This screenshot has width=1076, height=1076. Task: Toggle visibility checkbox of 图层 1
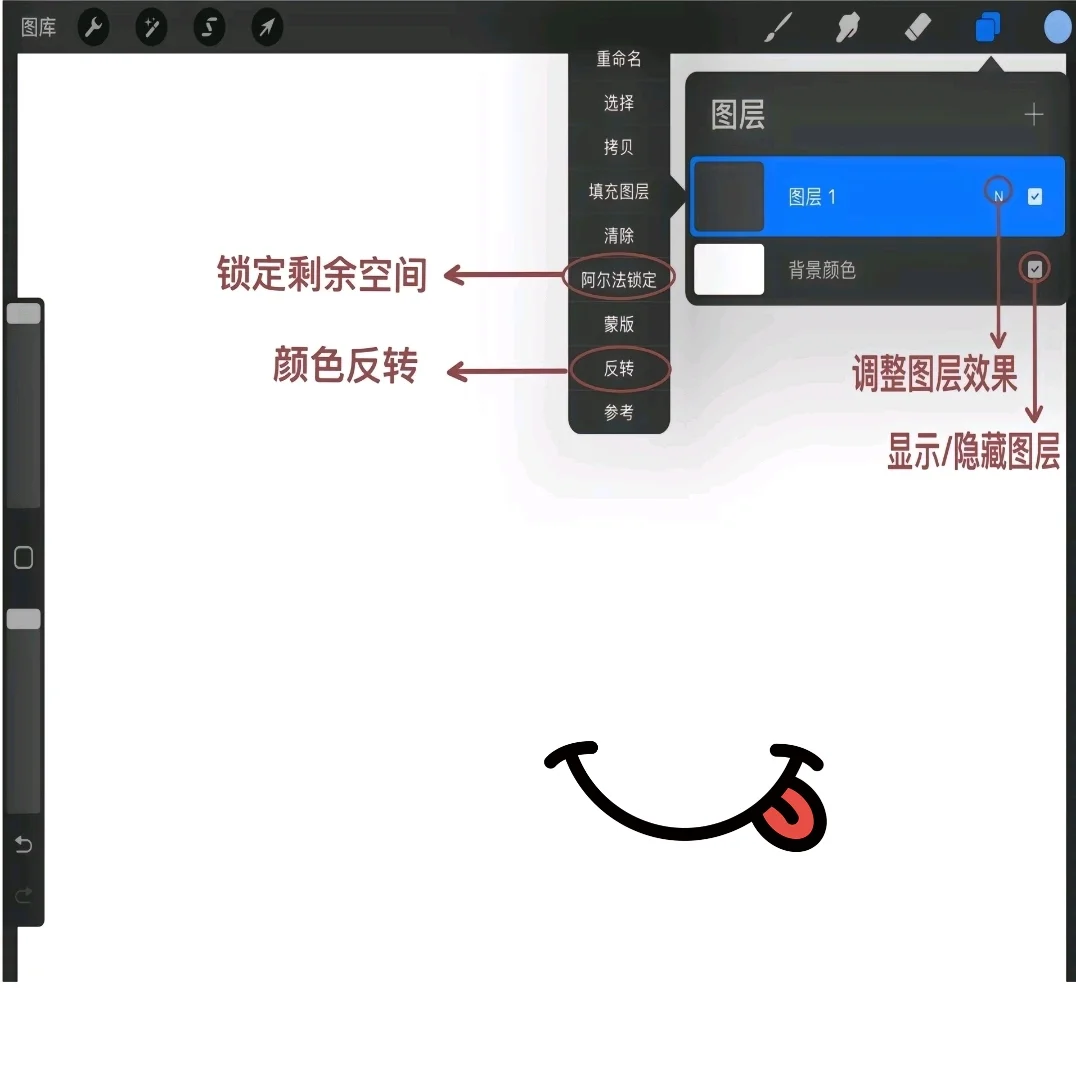pos(1035,197)
